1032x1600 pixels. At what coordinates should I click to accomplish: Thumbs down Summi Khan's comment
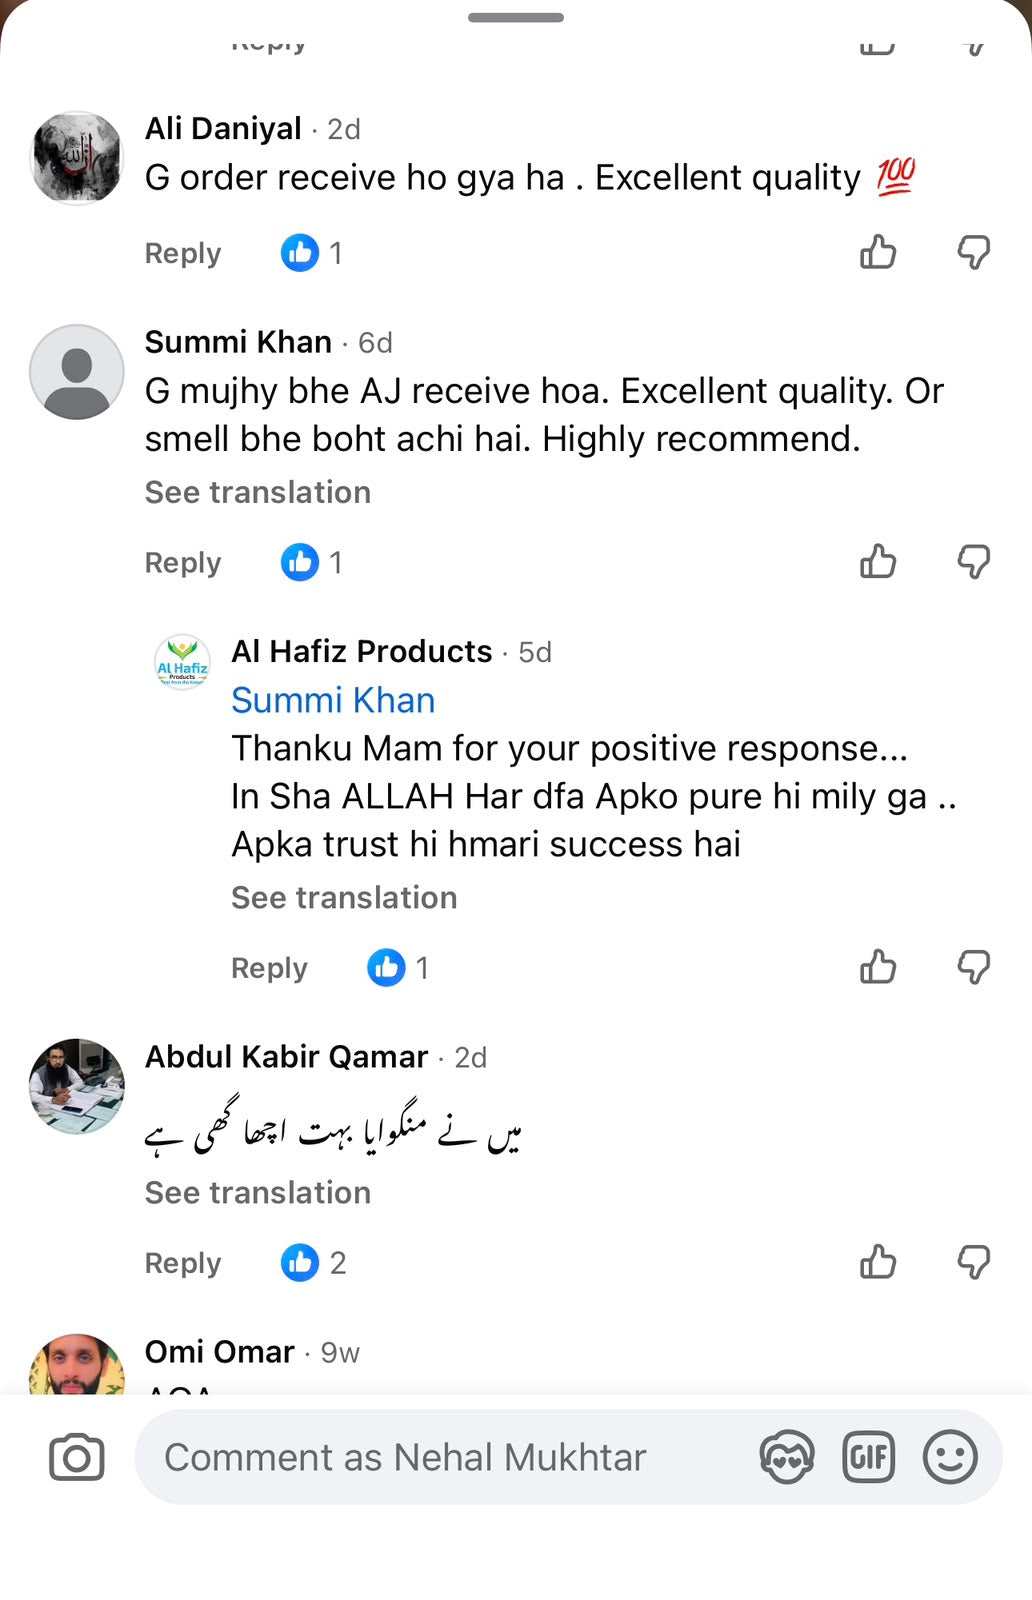[x=974, y=561]
